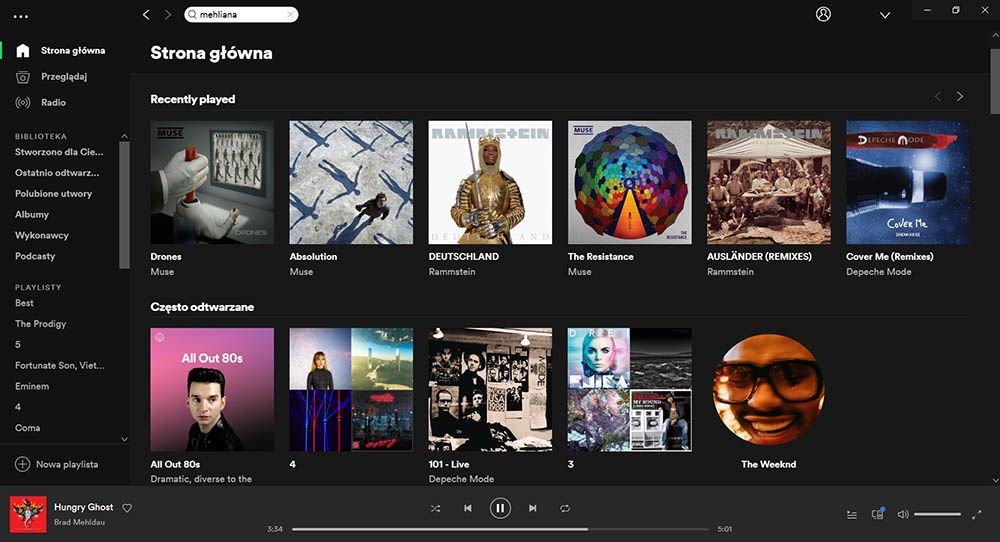Open Absolution album cover
This screenshot has width=1000, height=542.
[351, 182]
